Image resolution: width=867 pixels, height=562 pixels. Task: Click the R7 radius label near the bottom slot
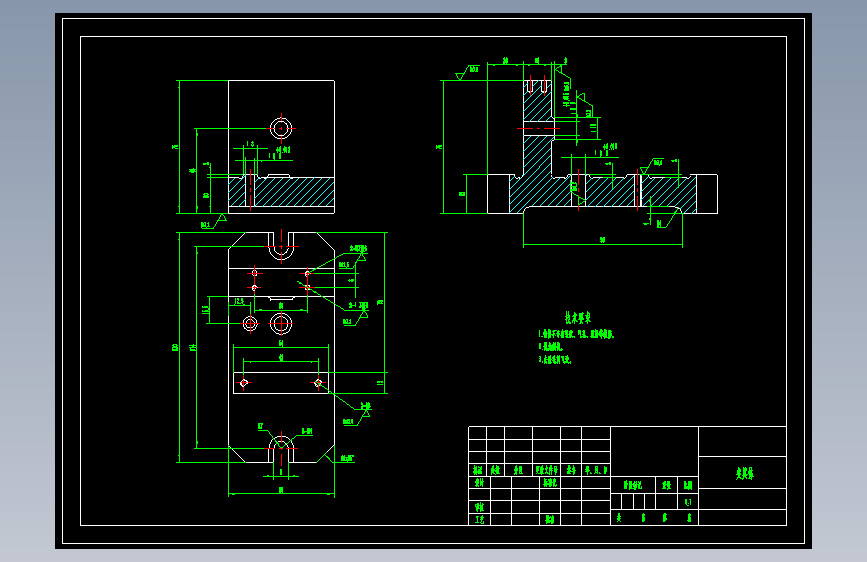pyautogui.click(x=260, y=426)
